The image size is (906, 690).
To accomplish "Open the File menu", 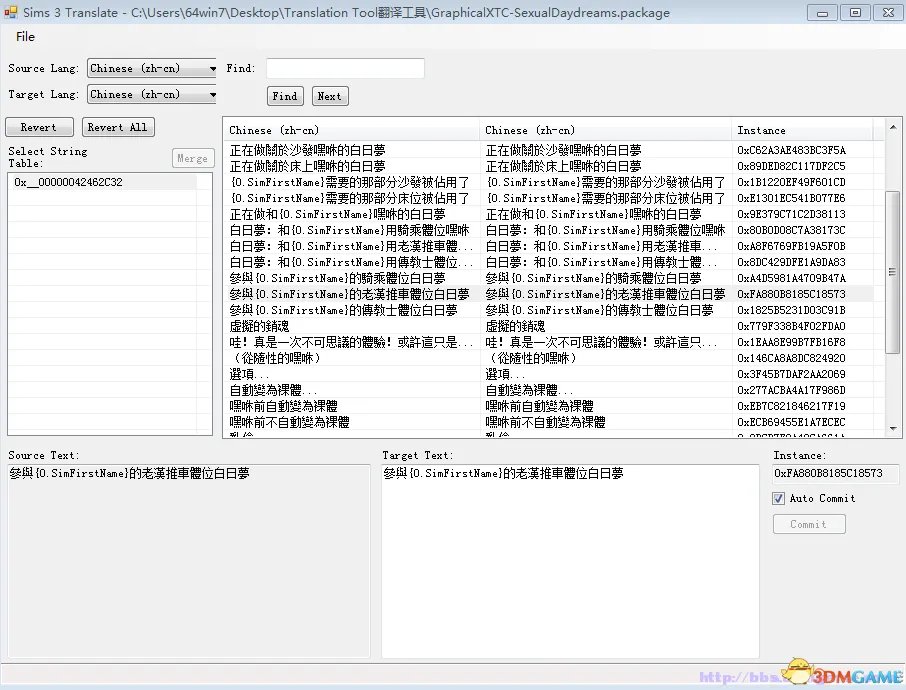I will point(25,36).
